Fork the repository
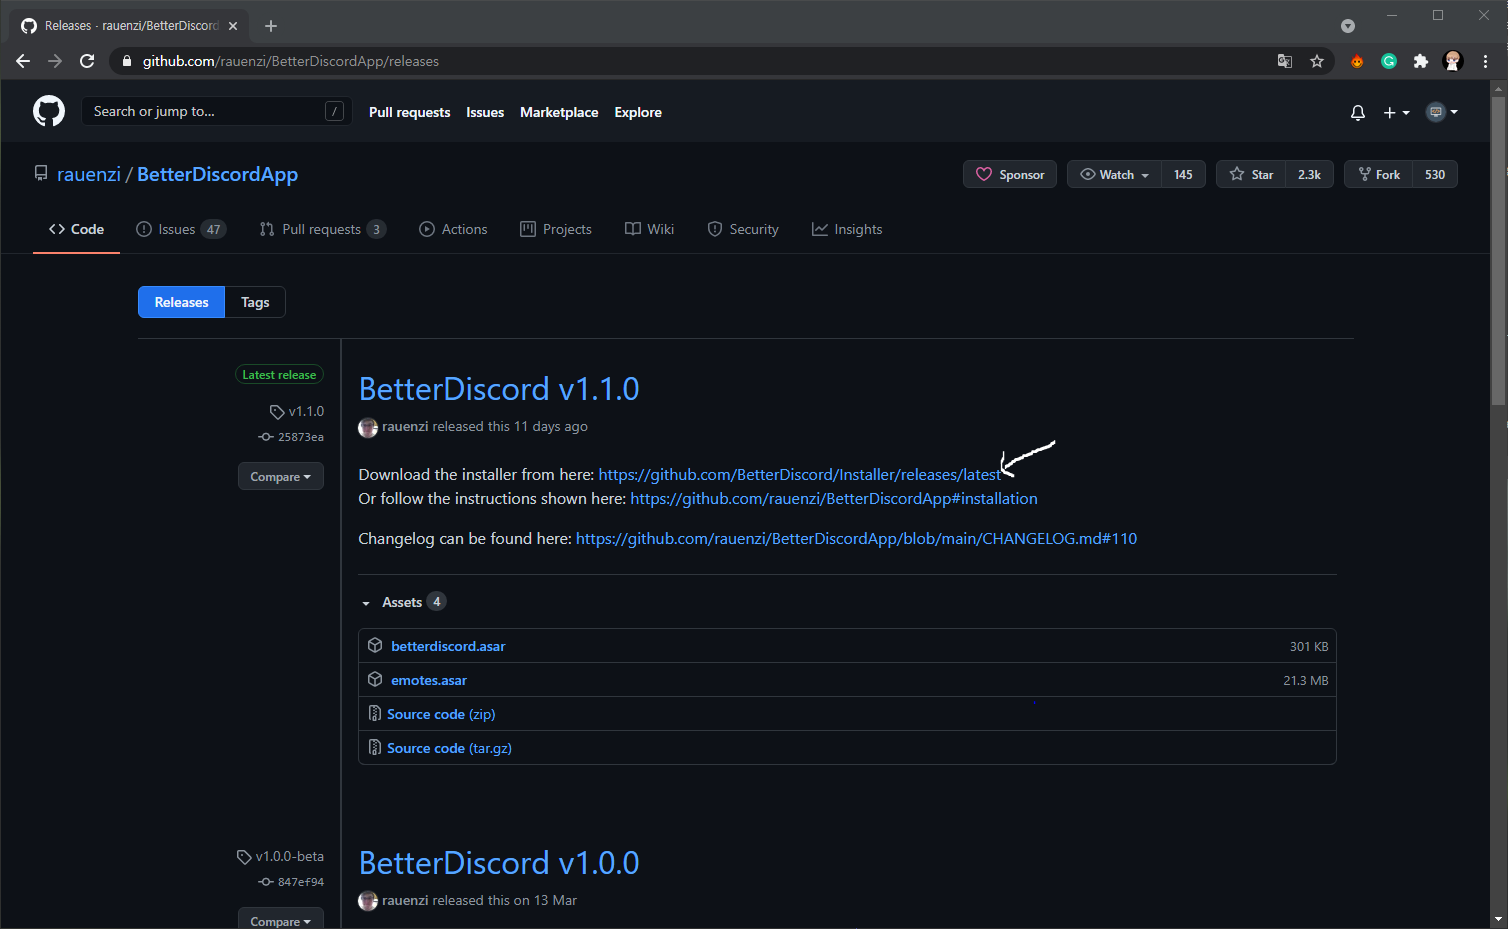The width and height of the screenshot is (1508, 929). (1378, 174)
